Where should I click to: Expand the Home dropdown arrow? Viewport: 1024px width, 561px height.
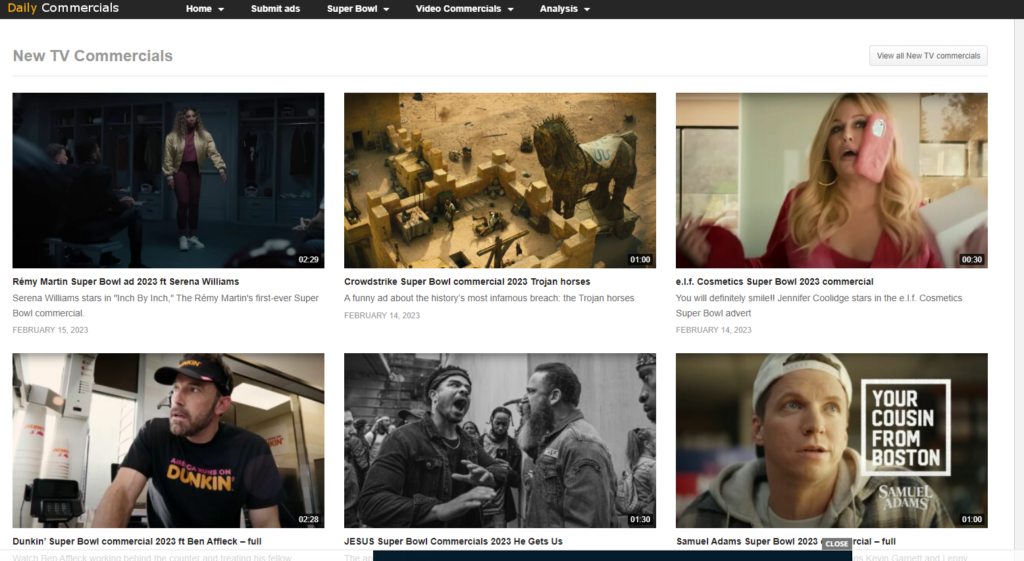click(x=221, y=9)
